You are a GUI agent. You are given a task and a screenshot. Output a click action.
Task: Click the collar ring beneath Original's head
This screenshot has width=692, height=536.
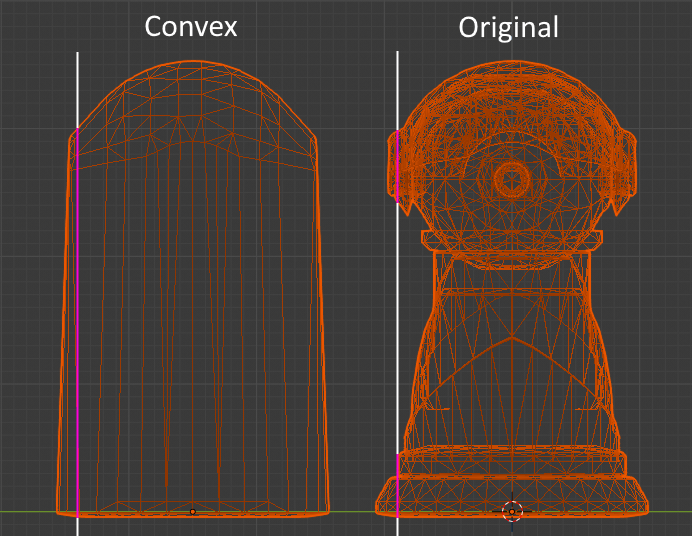(511, 239)
